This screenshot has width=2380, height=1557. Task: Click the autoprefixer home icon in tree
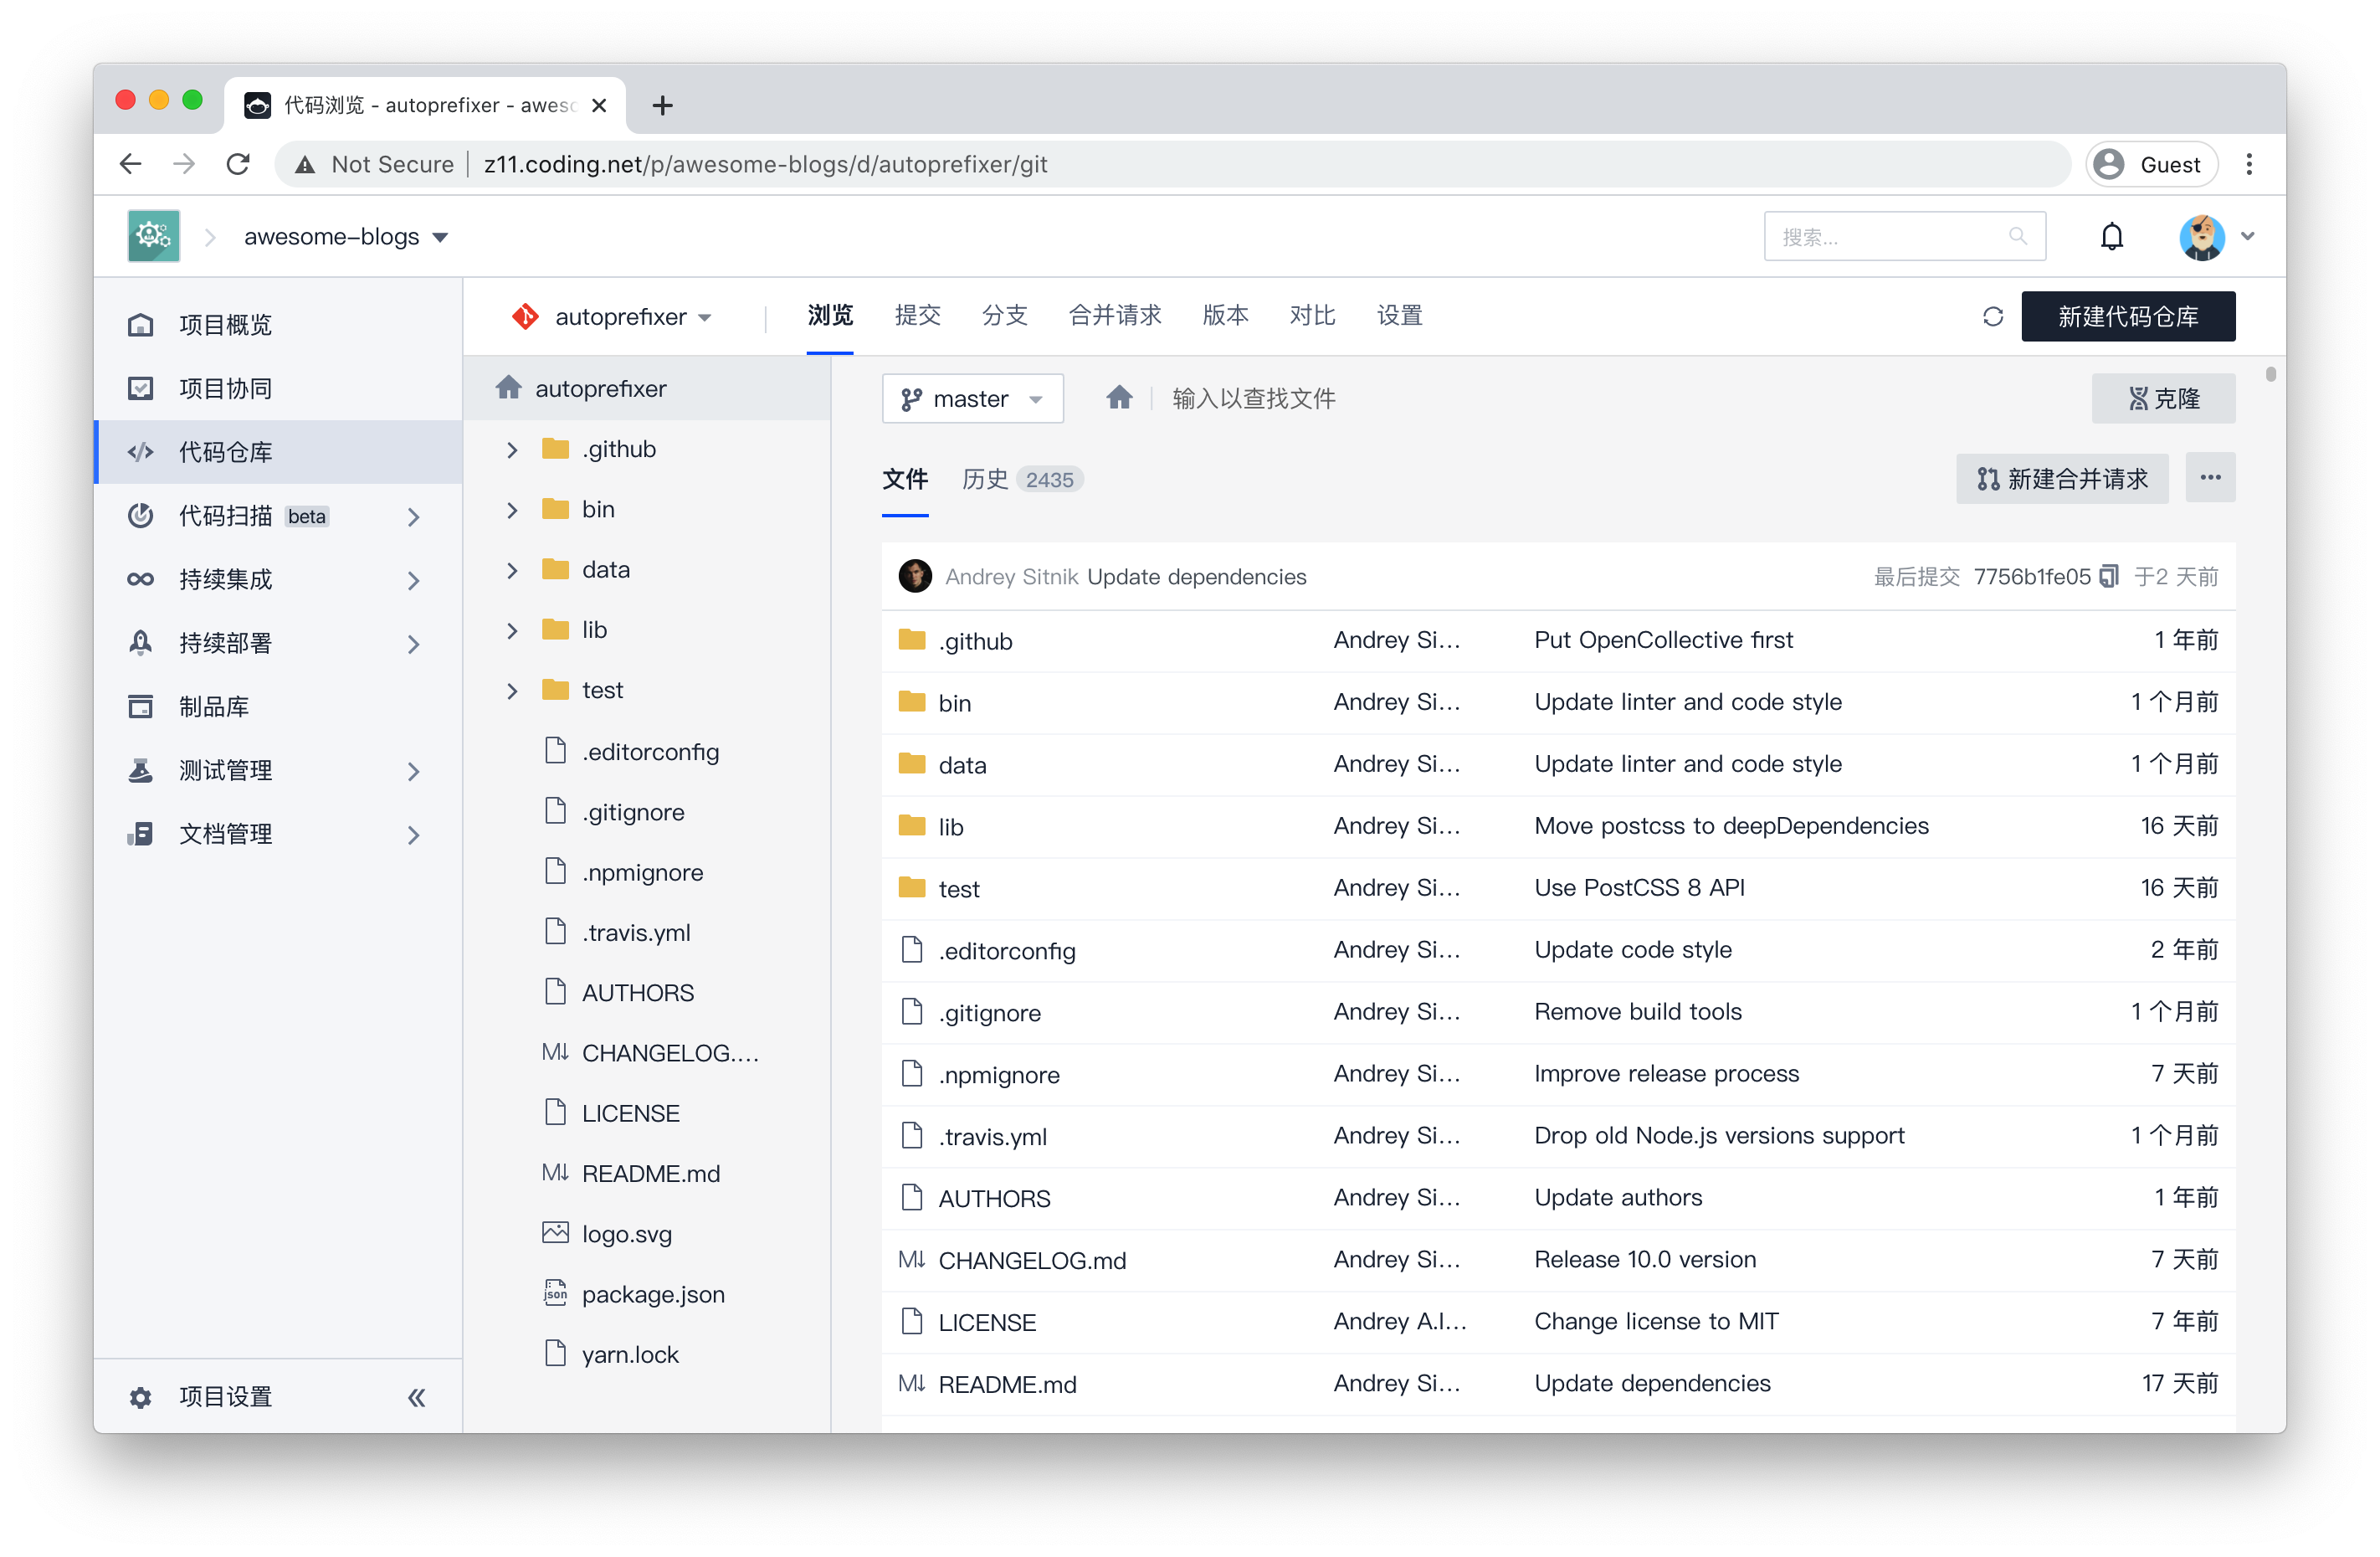[508, 388]
